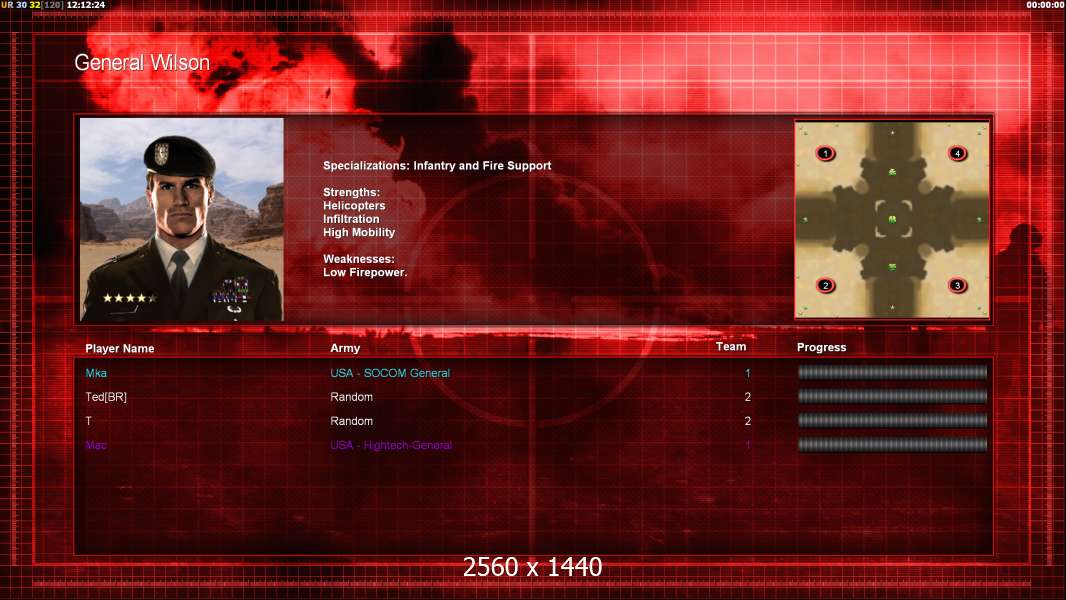This screenshot has width=1066, height=600.
Task: Click the 12:12:24 clock overlay
Action: click(x=86, y=5)
